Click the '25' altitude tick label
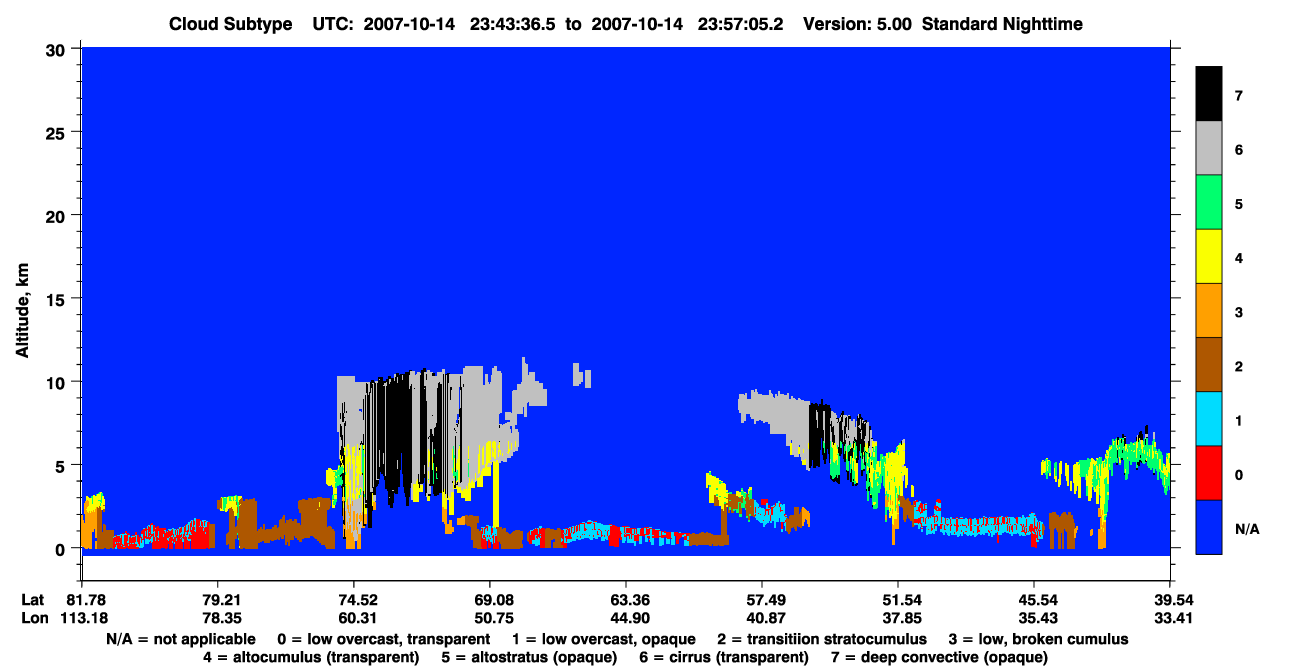 pyautogui.click(x=58, y=132)
